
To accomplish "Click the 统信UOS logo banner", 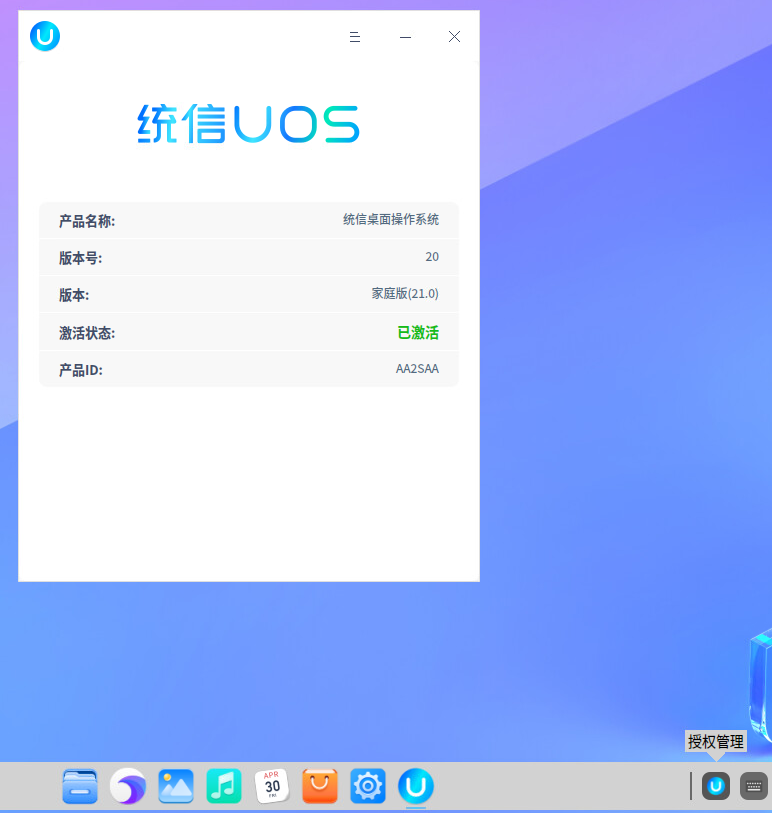I will tap(248, 123).
